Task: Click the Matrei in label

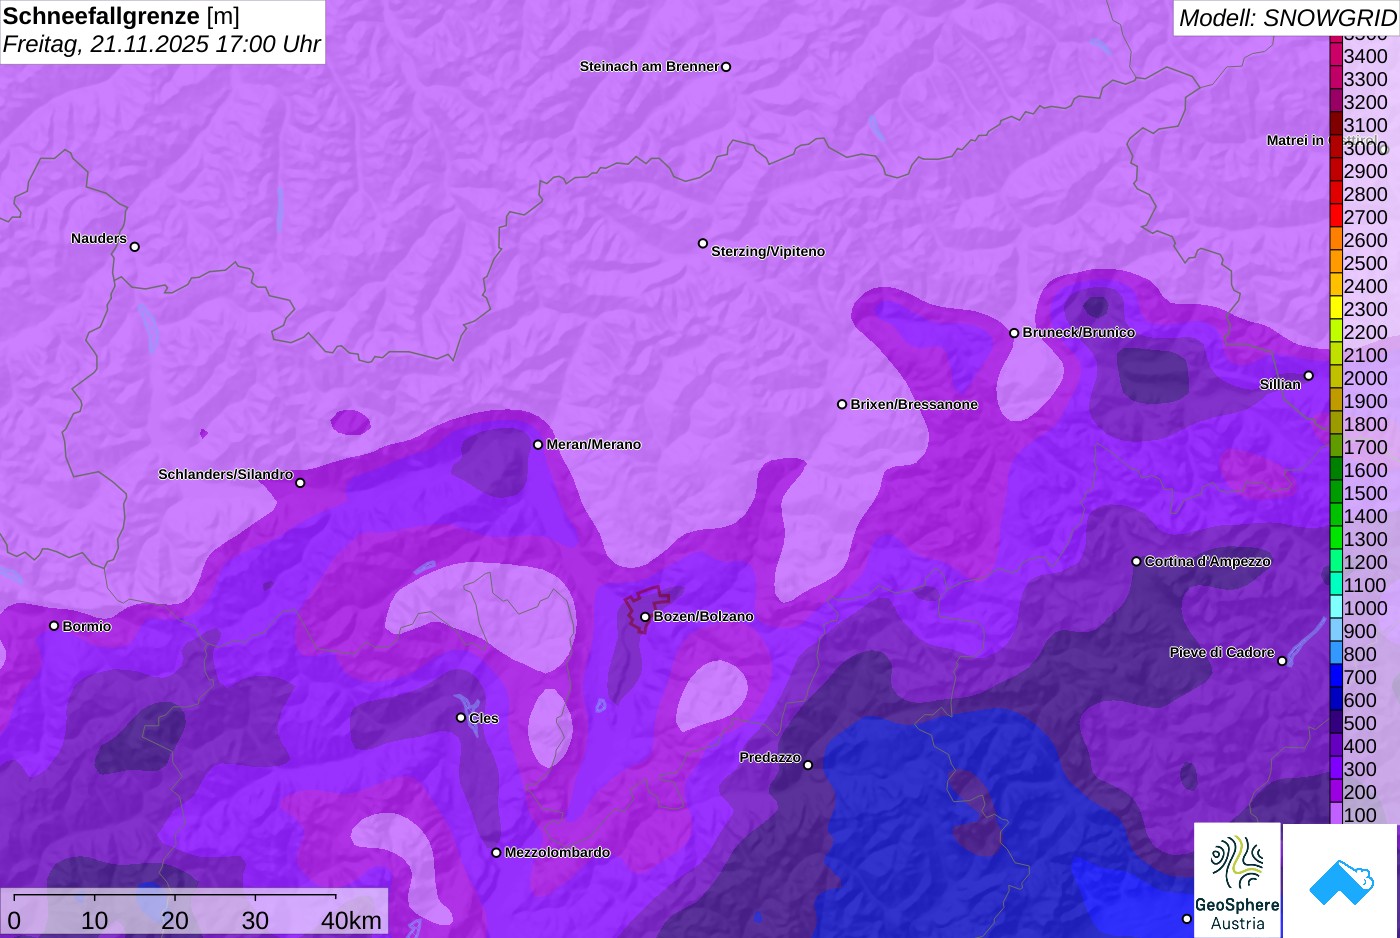Action: pyautogui.click(x=1295, y=140)
